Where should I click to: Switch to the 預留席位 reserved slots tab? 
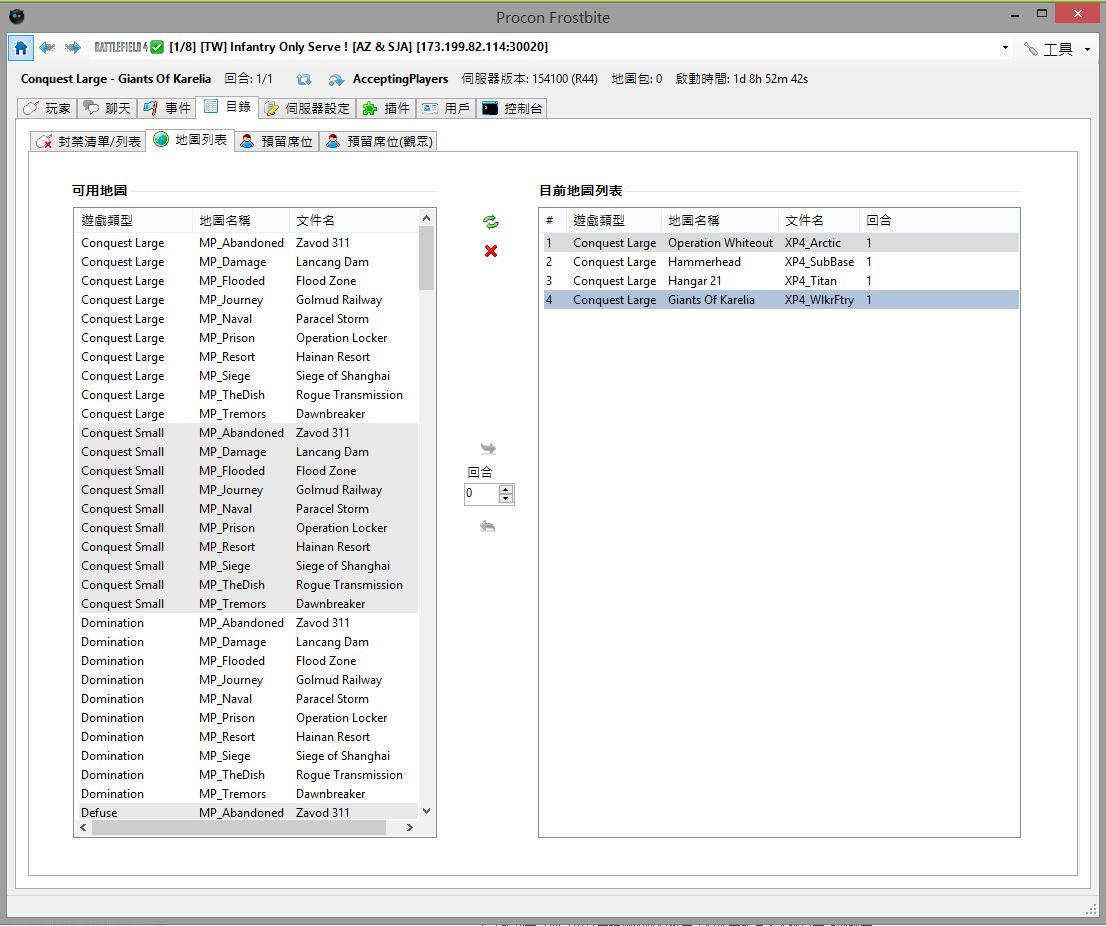[276, 141]
